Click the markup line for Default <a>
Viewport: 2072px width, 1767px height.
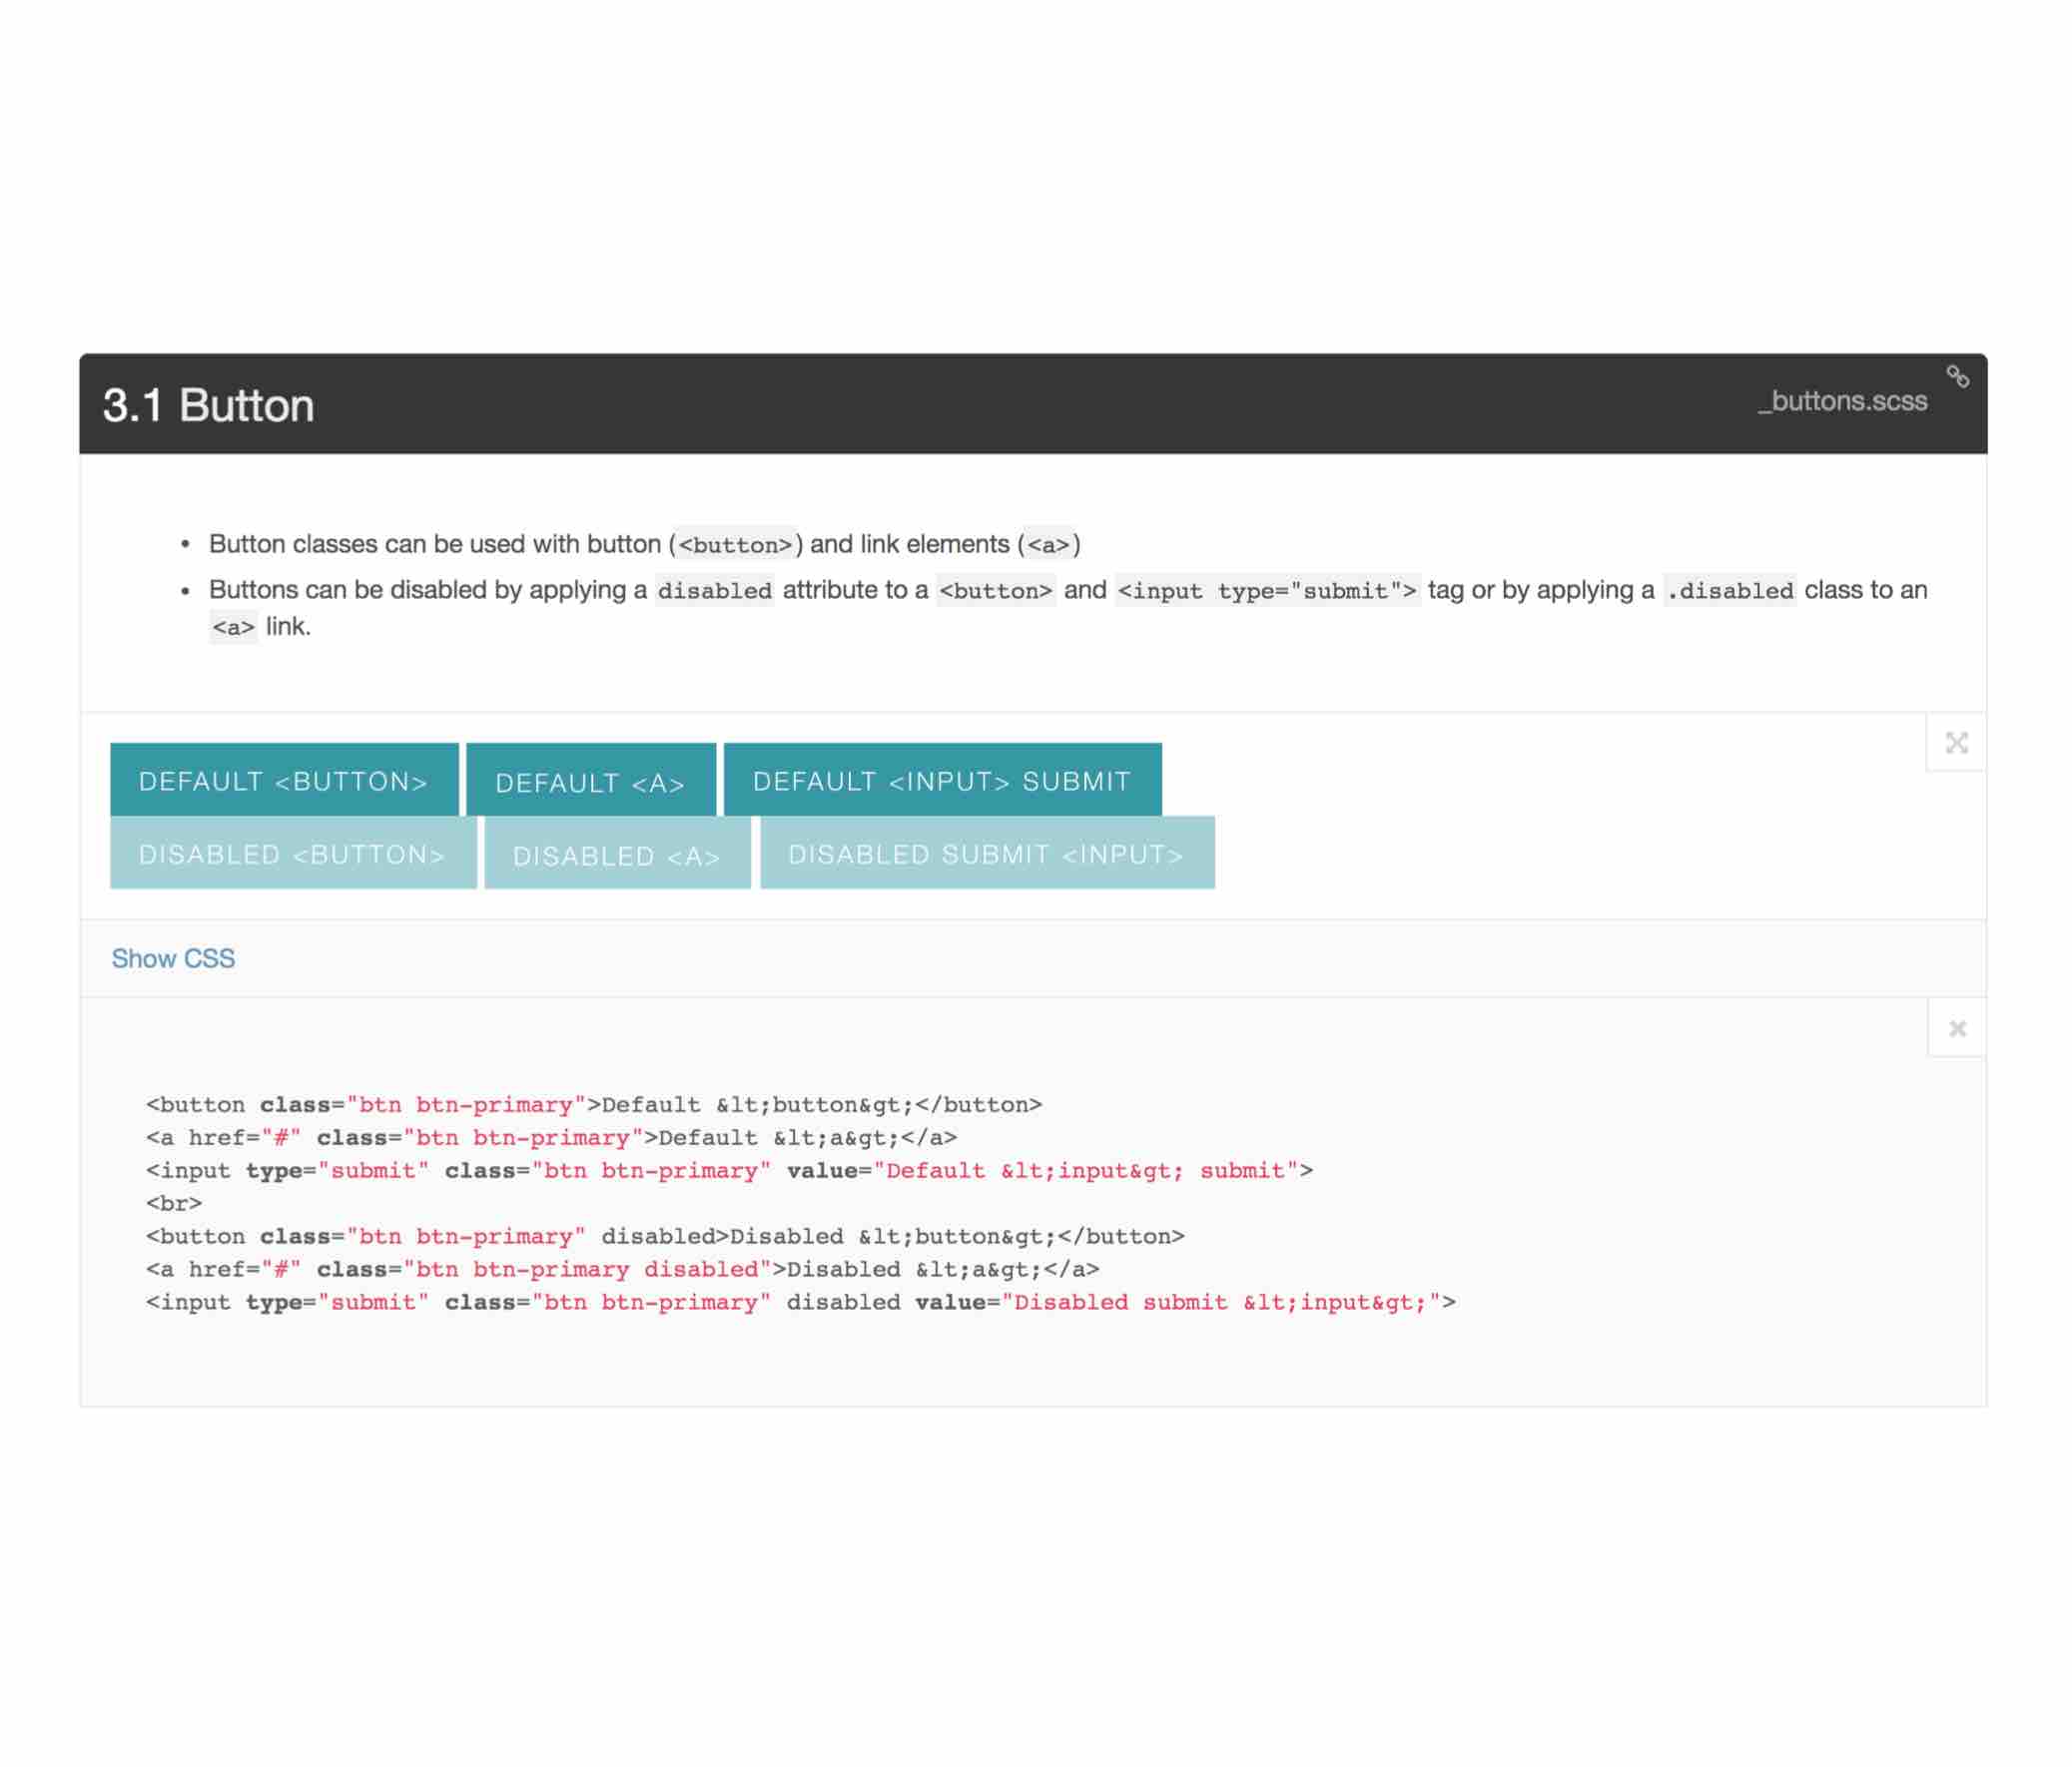click(x=551, y=1138)
